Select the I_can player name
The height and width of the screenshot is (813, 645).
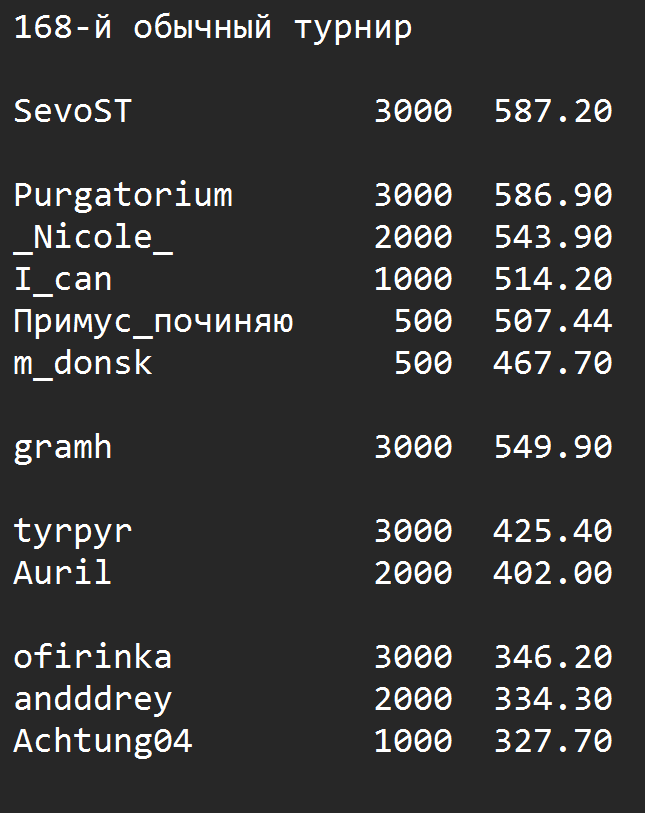(63, 281)
